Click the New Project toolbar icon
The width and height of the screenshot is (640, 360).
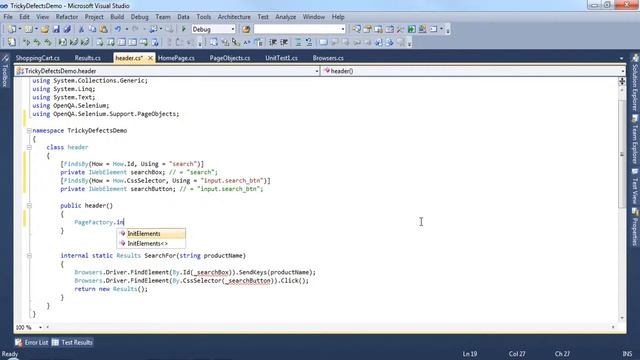click(x=12, y=29)
